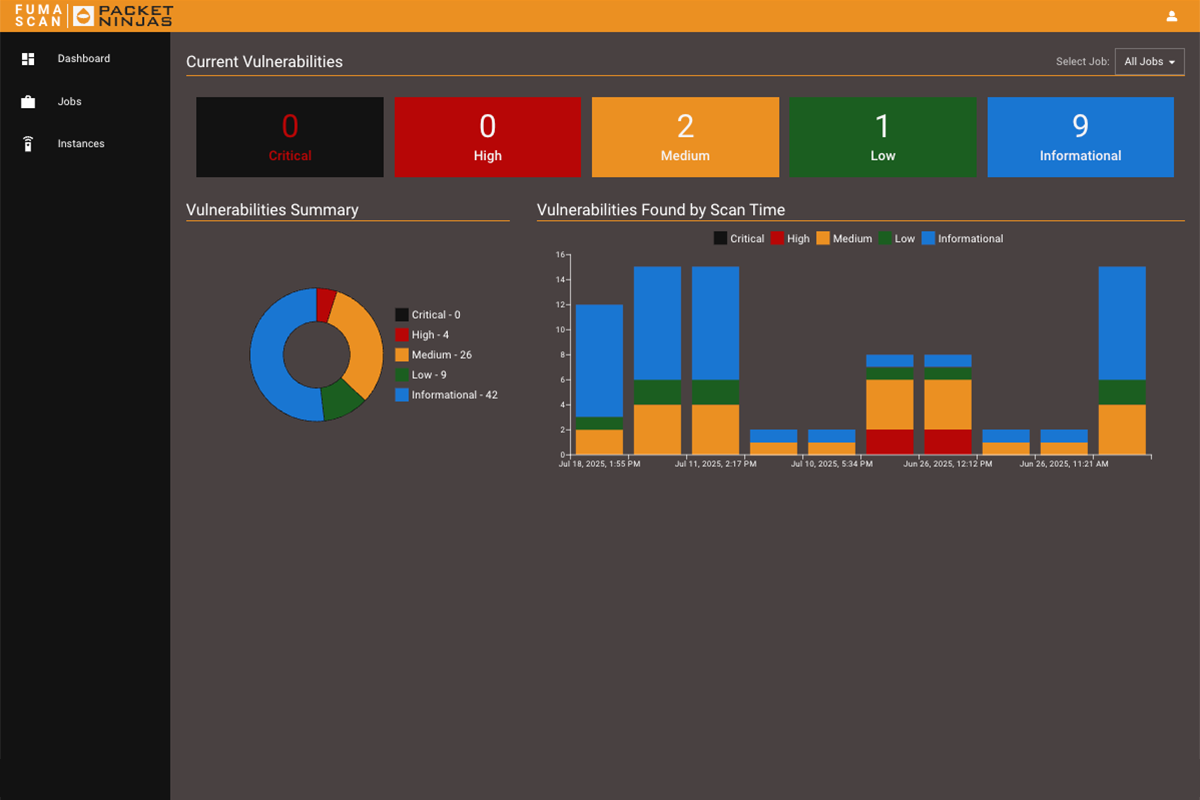
Task: Go to the Instances menu item
Action: [x=80, y=144]
